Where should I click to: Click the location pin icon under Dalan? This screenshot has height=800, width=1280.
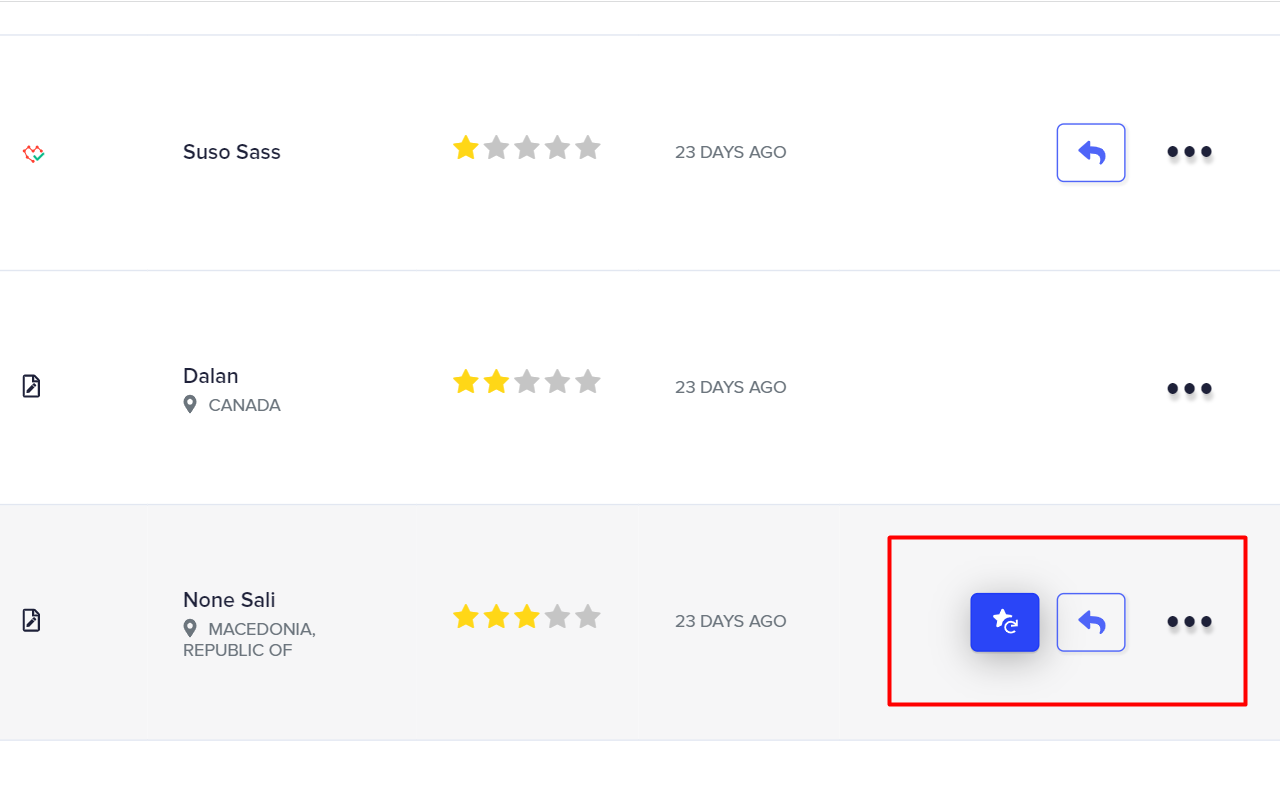[x=190, y=404]
